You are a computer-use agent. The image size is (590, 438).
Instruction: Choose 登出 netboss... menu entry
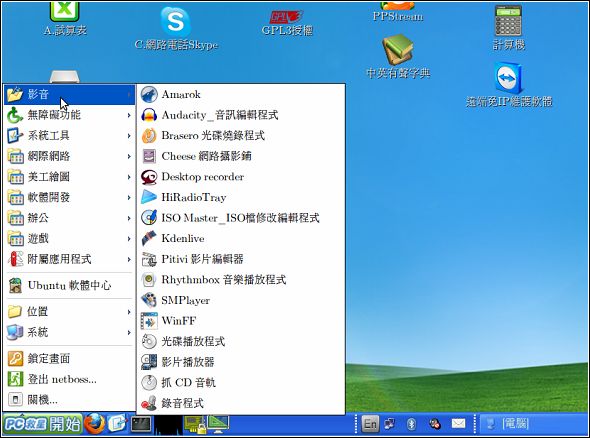point(70,379)
